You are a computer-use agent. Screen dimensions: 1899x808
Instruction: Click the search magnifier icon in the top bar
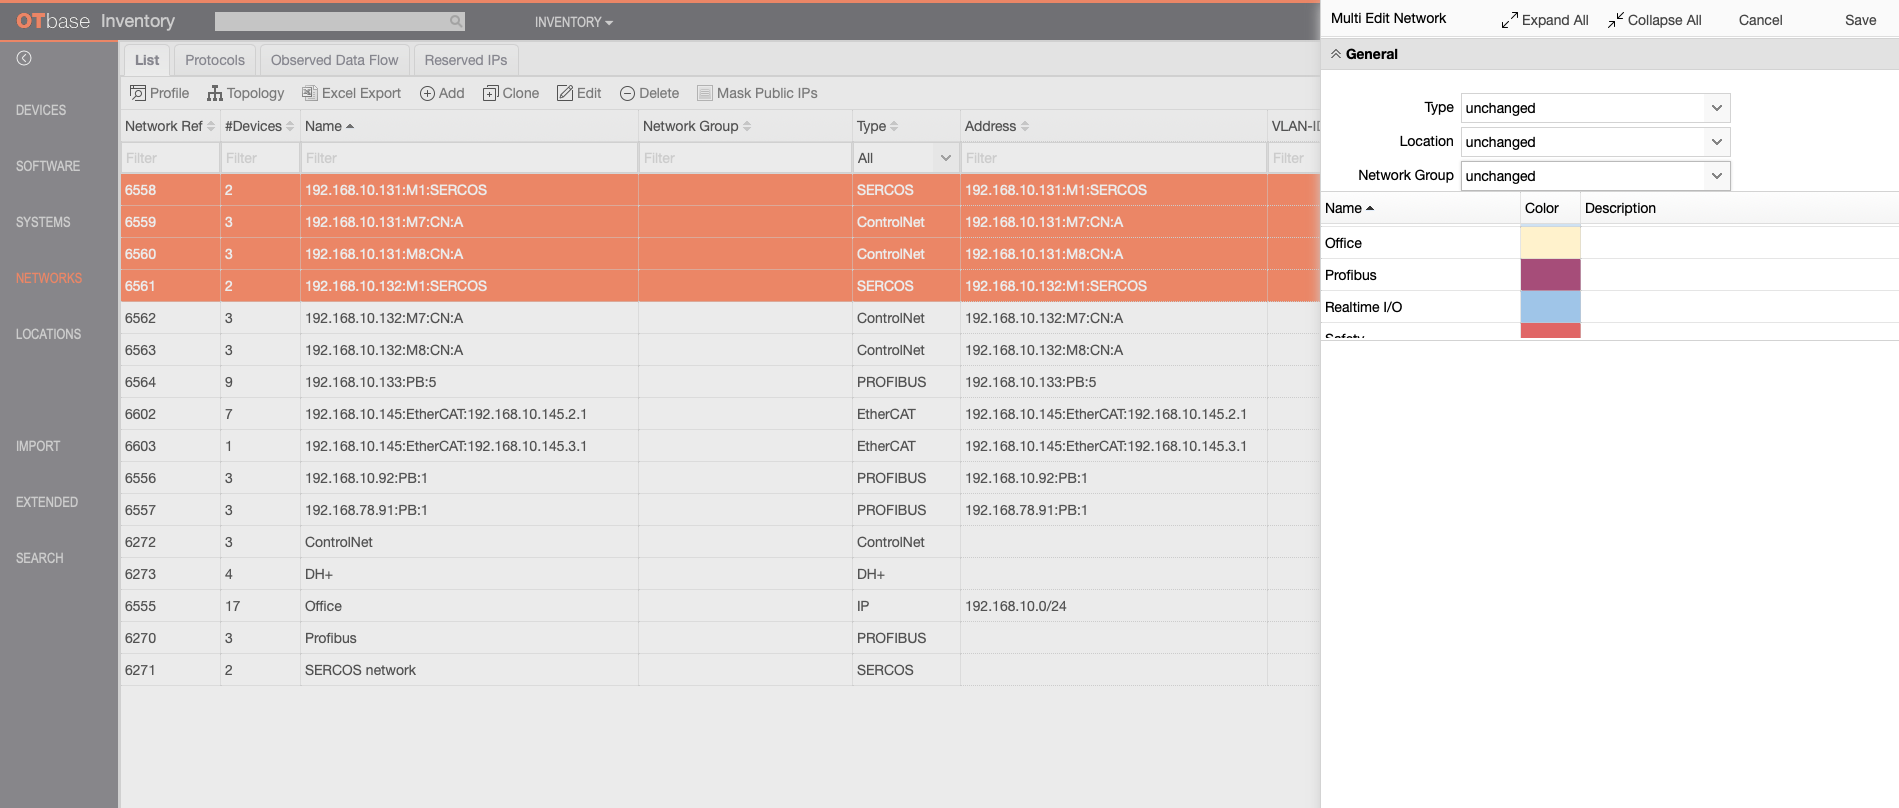pyautogui.click(x=456, y=21)
